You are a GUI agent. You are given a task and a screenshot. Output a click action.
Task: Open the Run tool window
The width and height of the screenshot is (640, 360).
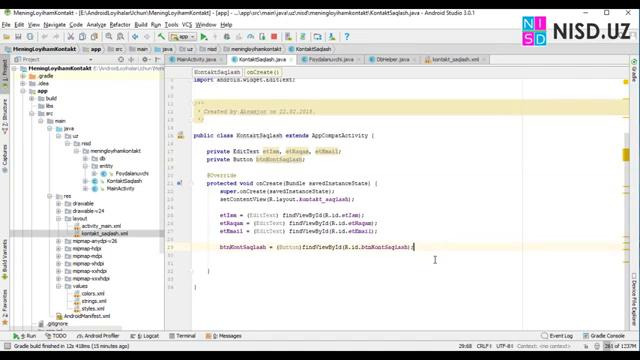[24, 336]
